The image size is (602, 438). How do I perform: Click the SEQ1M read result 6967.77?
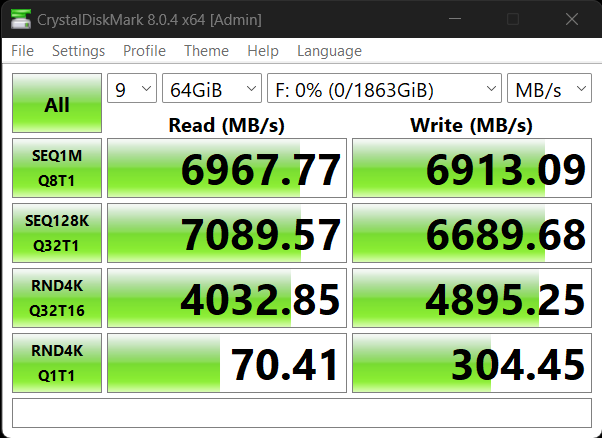227,169
